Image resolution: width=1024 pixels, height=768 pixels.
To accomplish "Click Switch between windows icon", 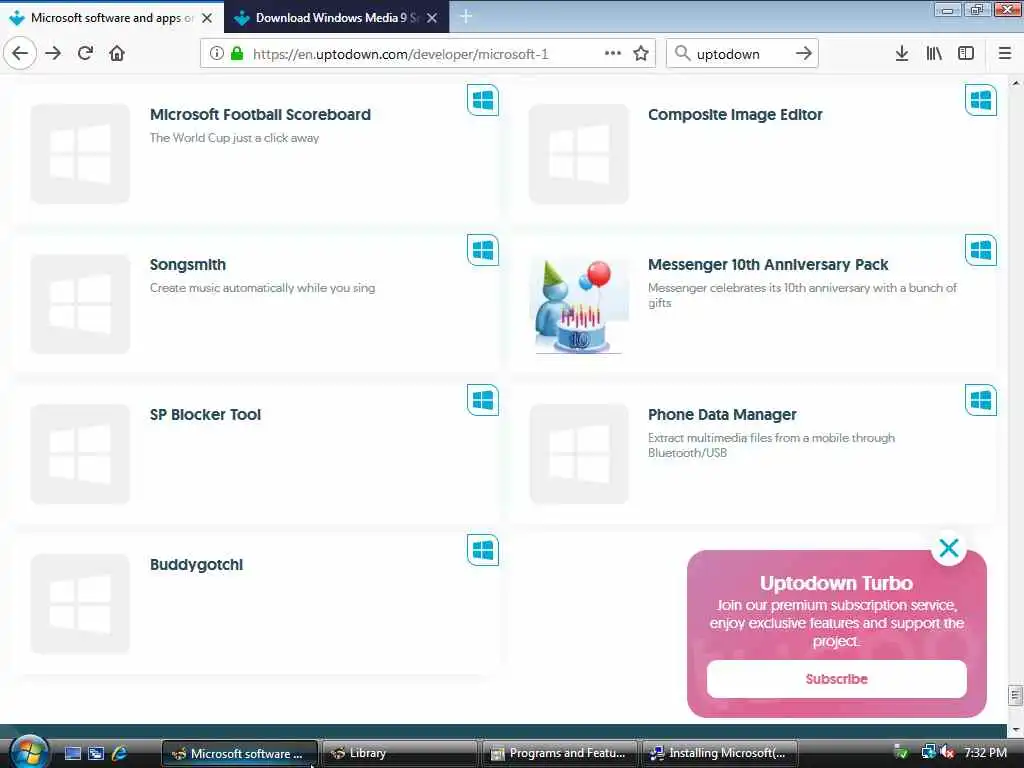I will 96,754.
